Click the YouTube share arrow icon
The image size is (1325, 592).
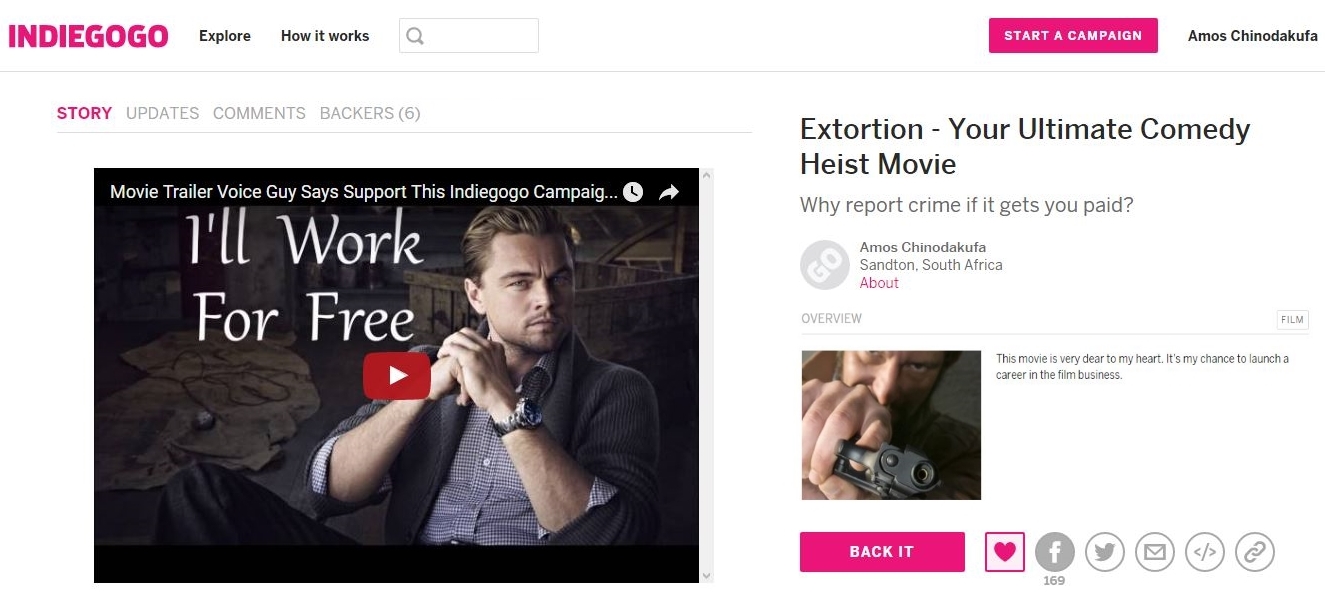click(x=669, y=192)
